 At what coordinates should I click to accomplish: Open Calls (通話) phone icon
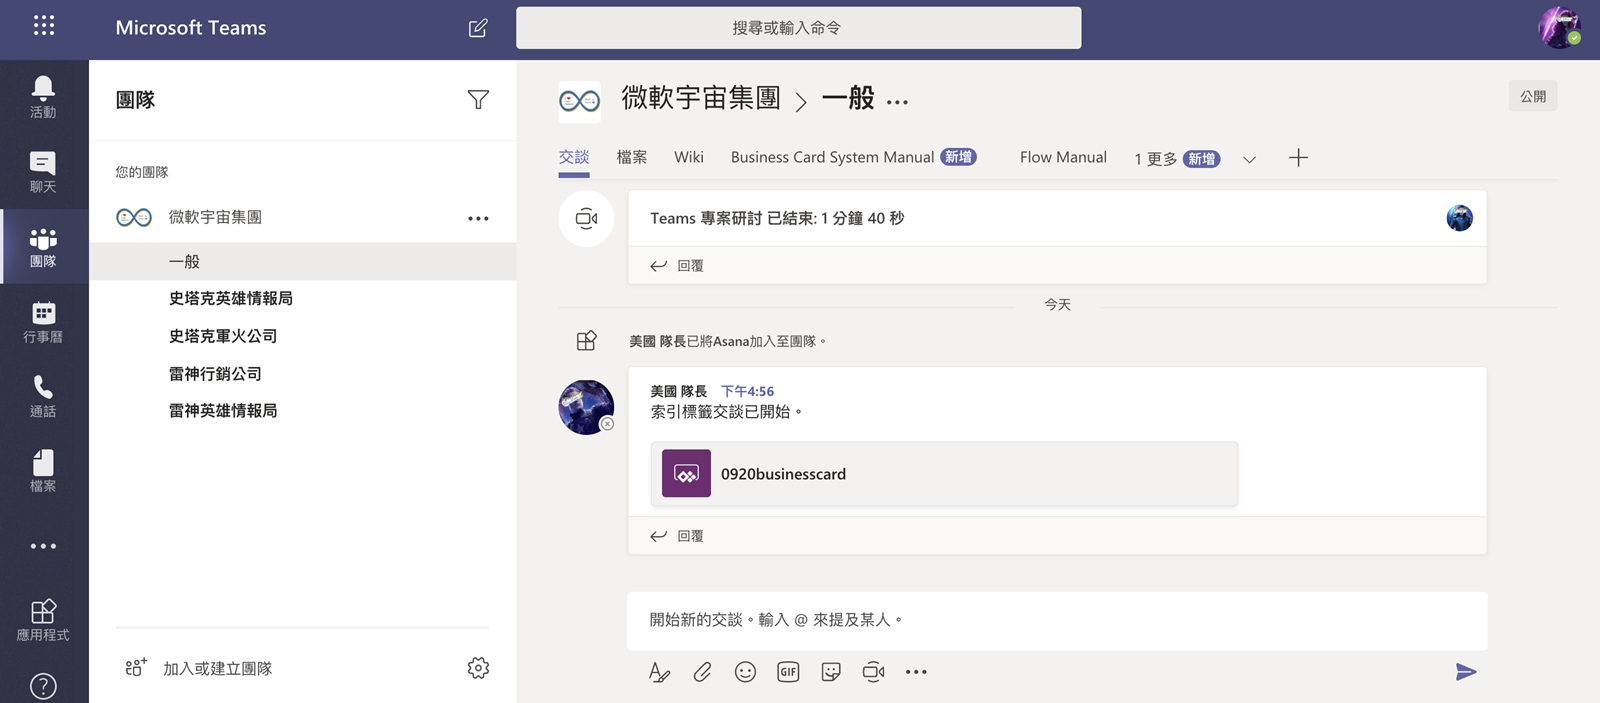click(43, 396)
